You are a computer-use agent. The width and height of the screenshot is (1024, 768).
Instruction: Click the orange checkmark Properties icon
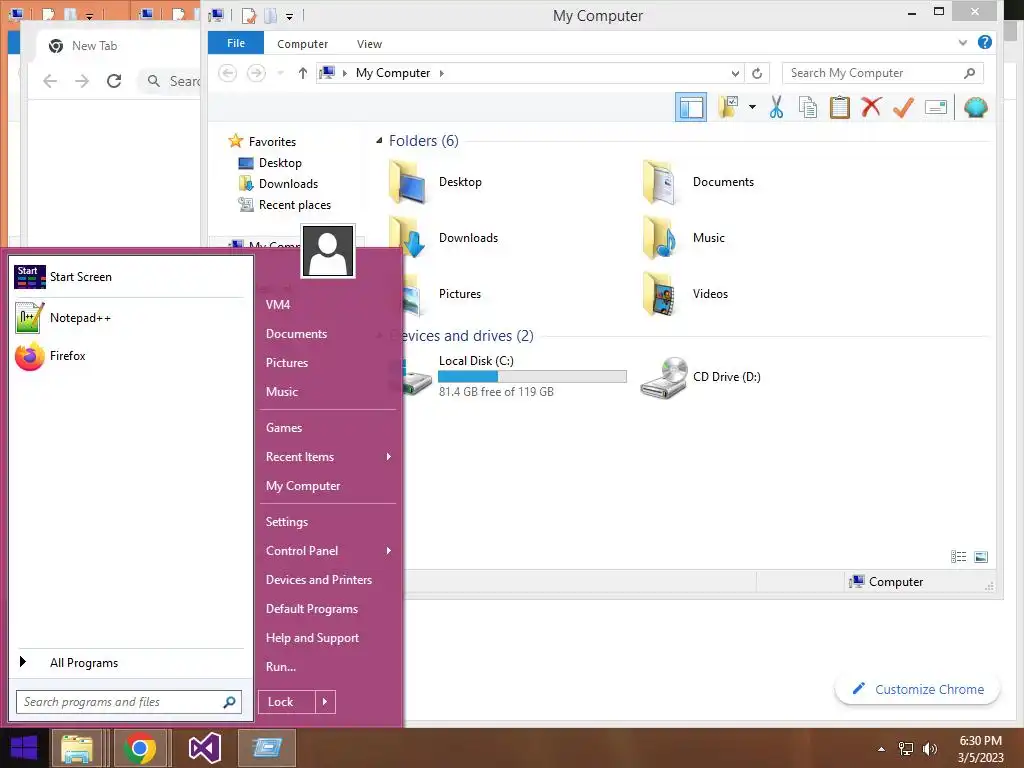(x=903, y=107)
